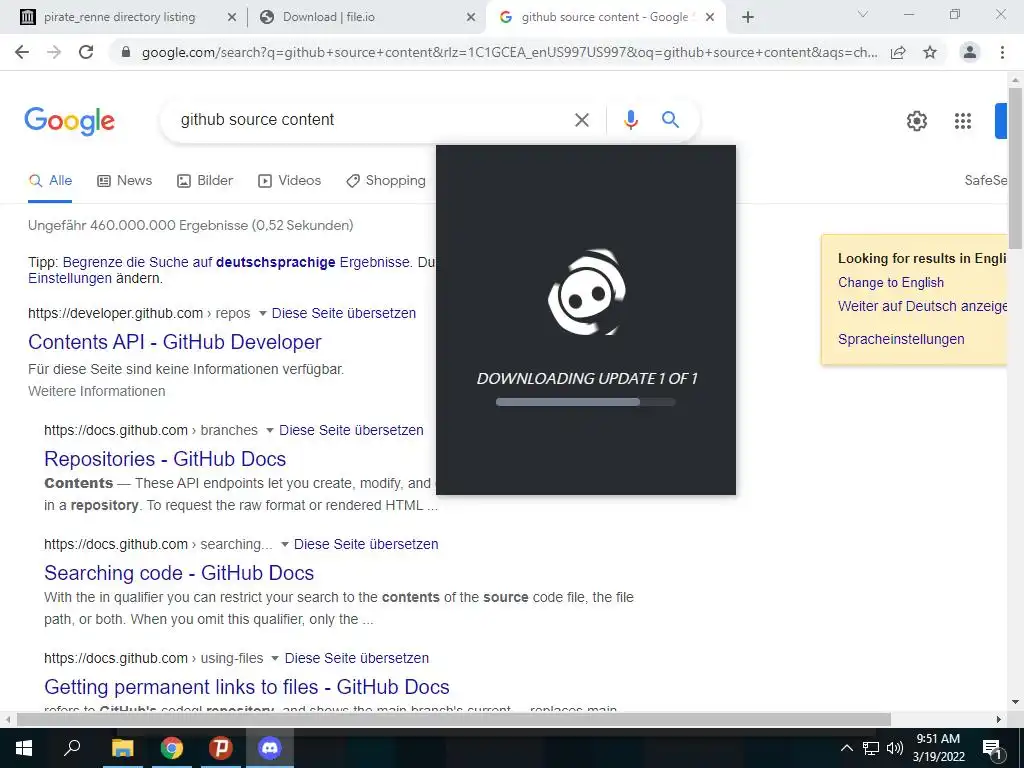Open Discord from the taskbar
The width and height of the screenshot is (1024, 768).
pyautogui.click(x=270, y=748)
